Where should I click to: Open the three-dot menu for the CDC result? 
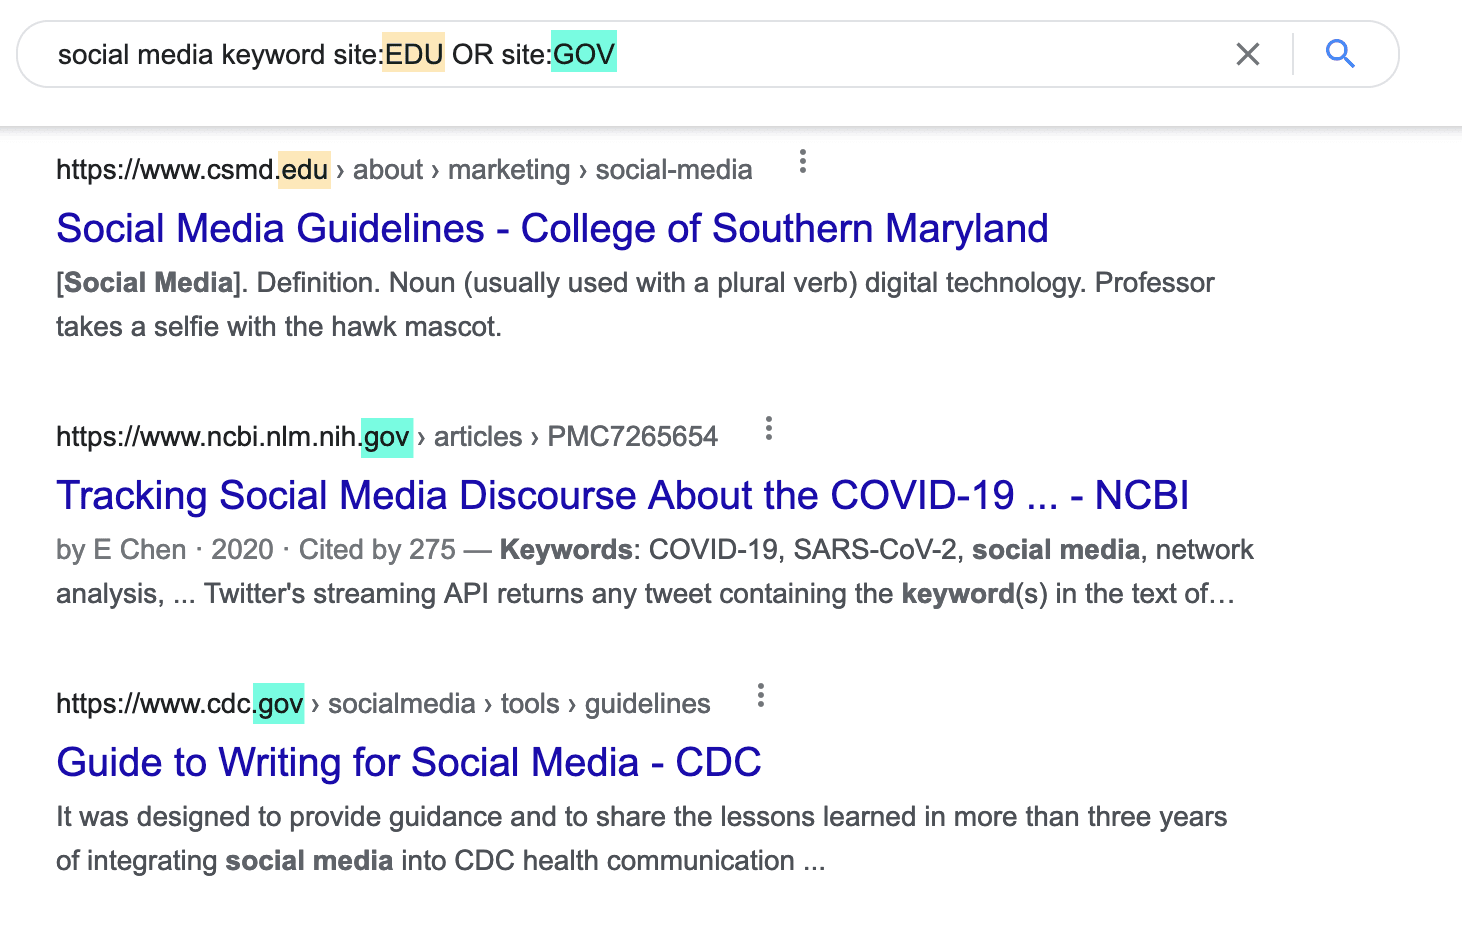[760, 696]
